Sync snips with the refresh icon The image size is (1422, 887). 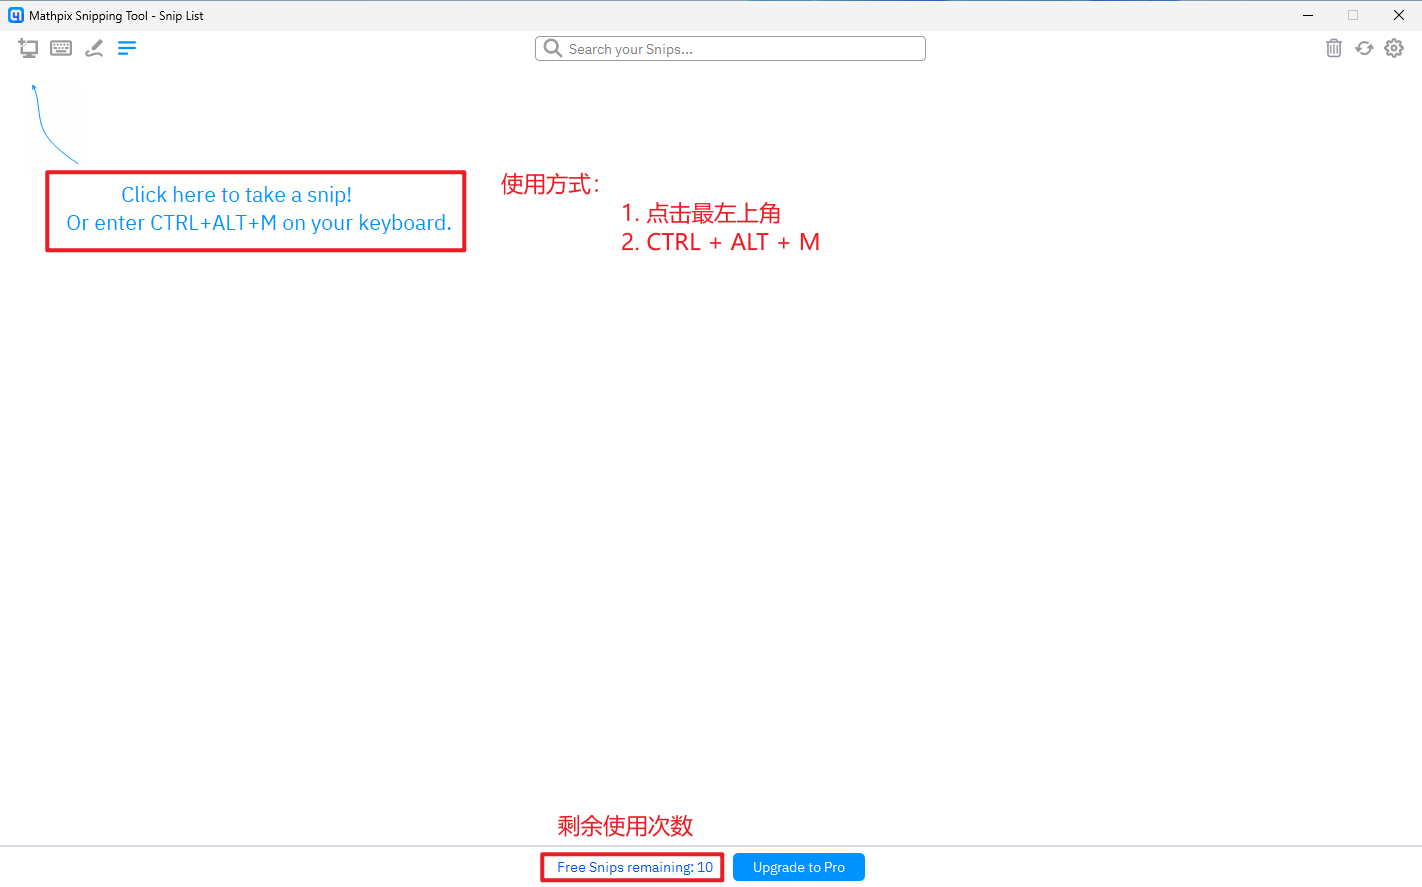point(1364,48)
